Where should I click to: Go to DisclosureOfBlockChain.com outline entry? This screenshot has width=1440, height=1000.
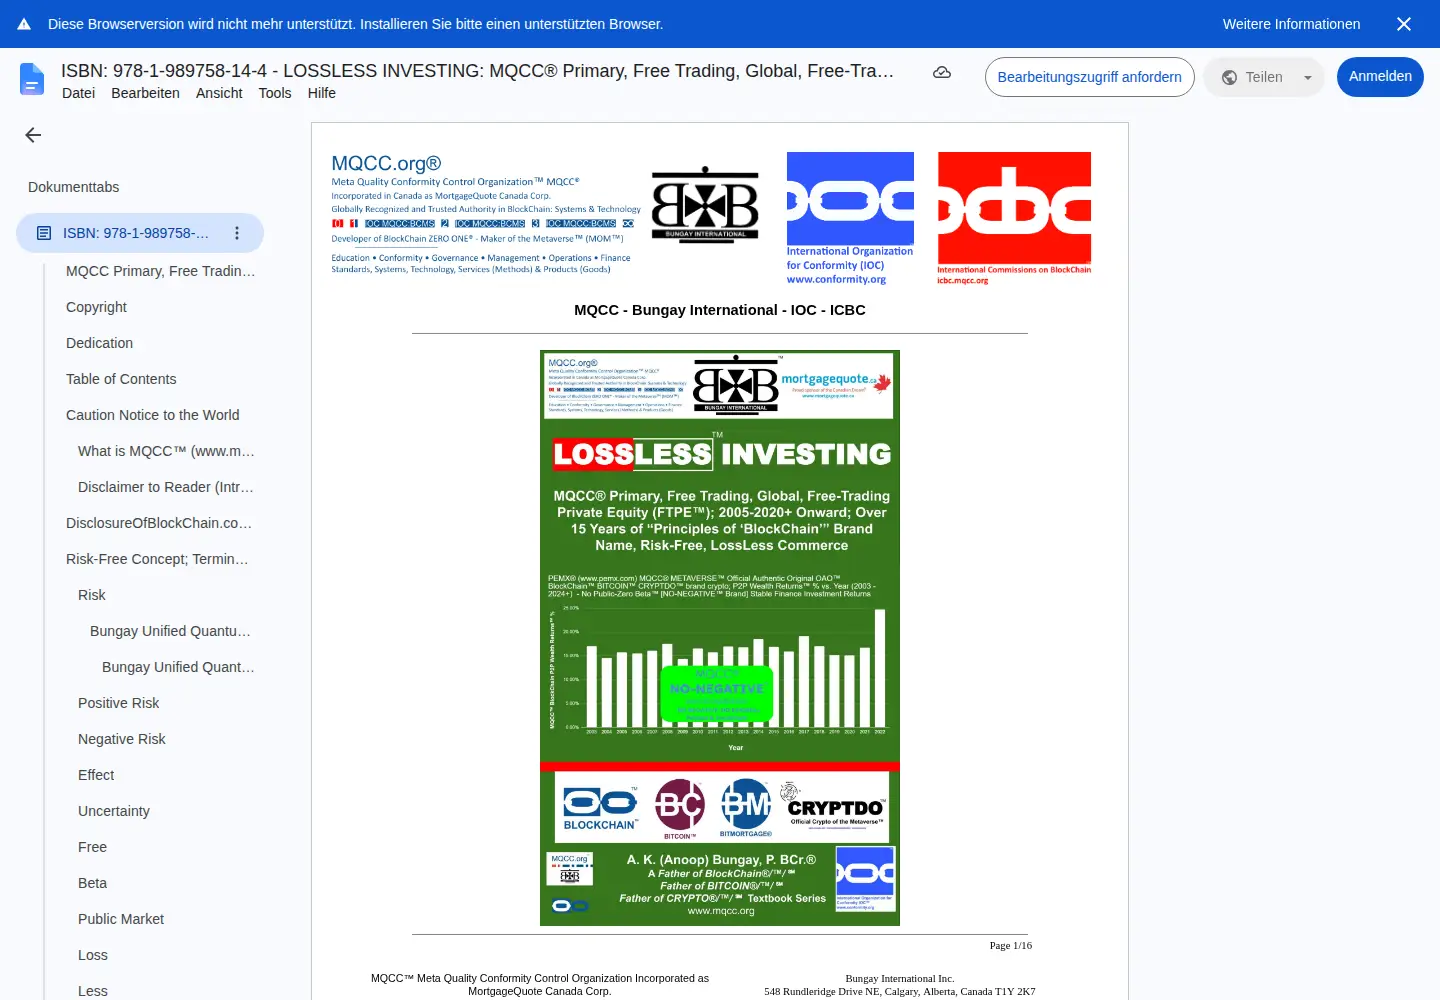click(x=159, y=523)
